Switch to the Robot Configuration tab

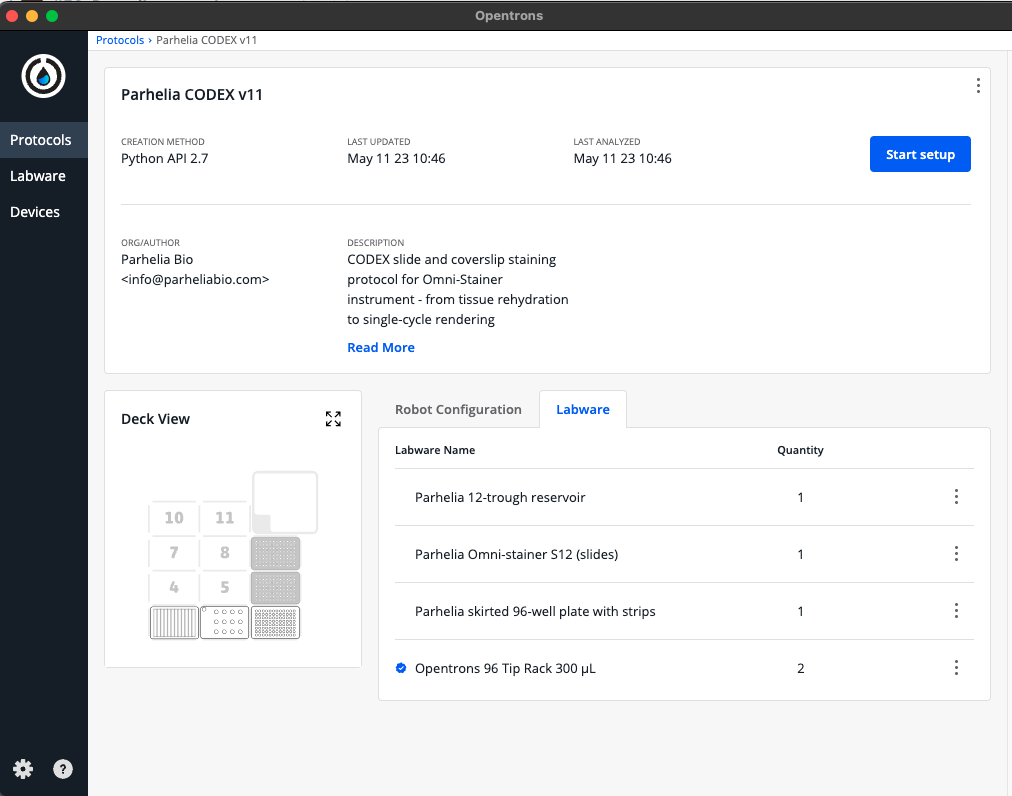[458, 409]
